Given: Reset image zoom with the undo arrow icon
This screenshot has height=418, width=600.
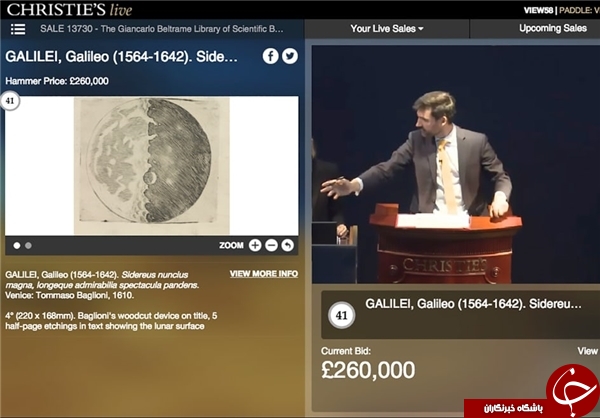Looking at the screenshot, I should pyautogui.click(x=287, y=245).
